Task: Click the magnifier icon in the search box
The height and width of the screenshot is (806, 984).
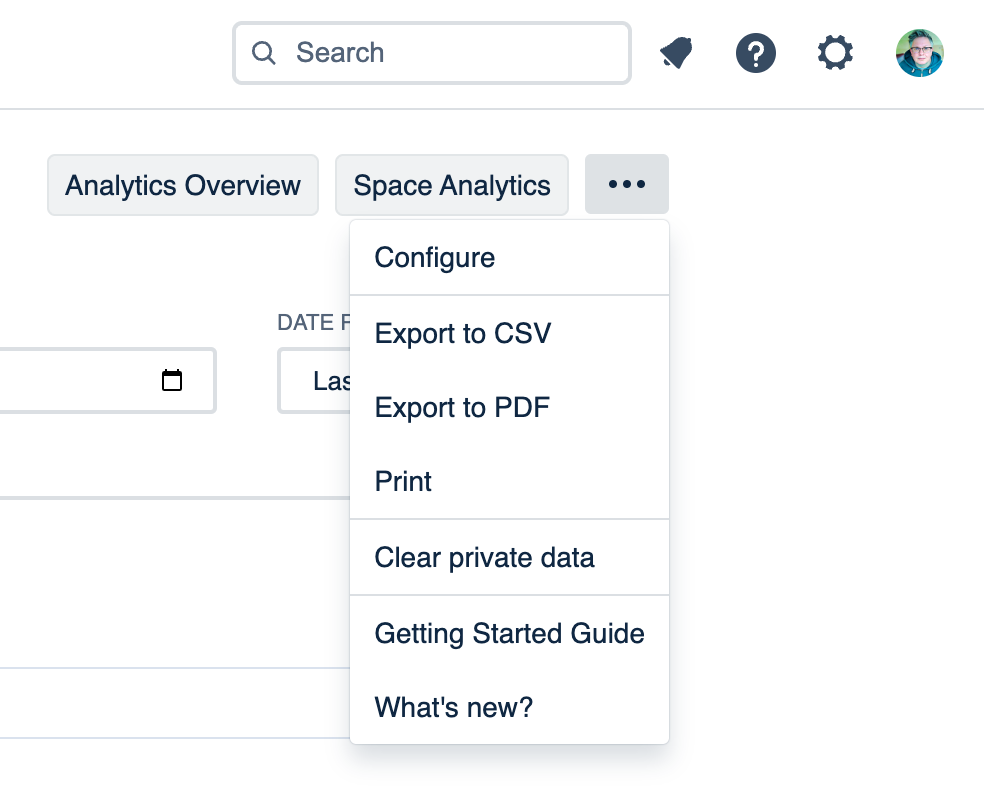Action: 264,53
